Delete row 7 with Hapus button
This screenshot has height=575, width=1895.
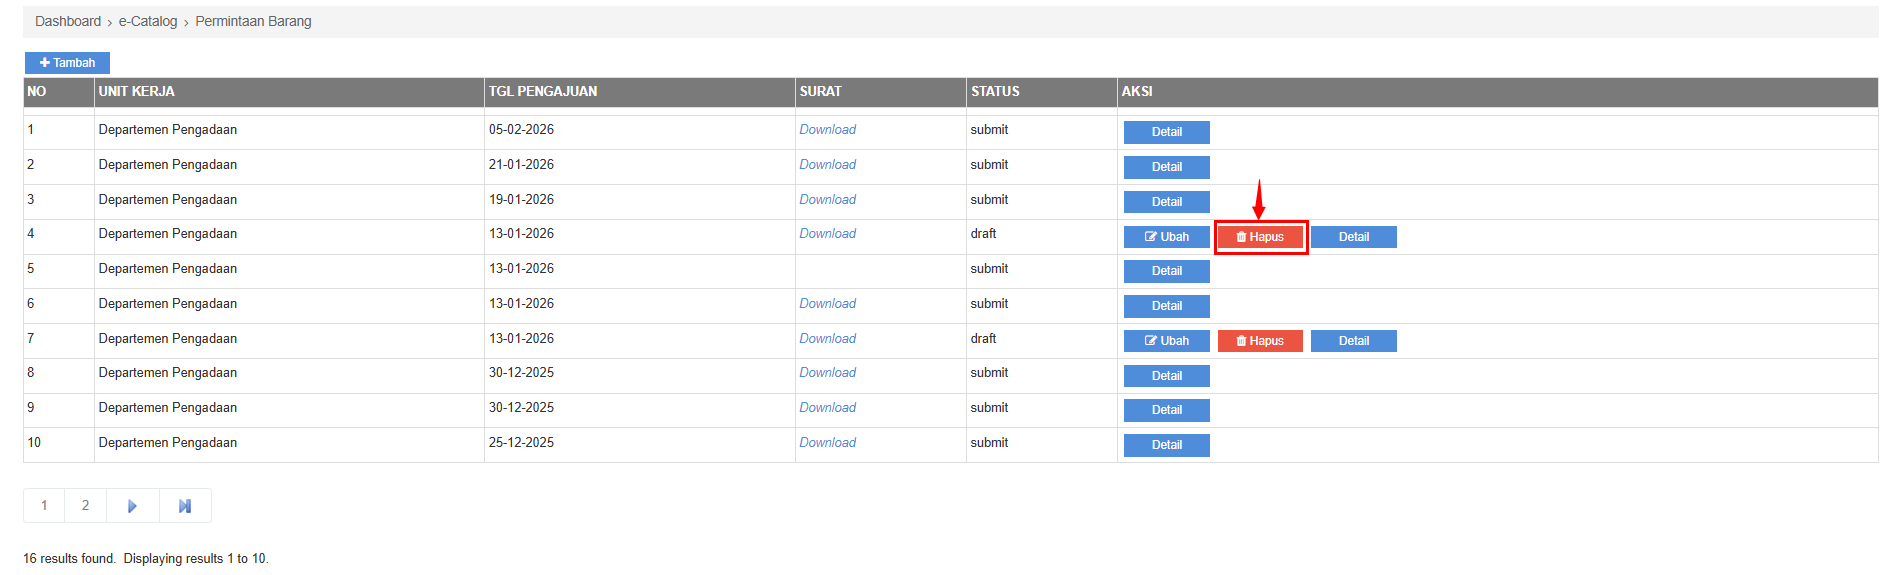click(x=1260, y=341)
